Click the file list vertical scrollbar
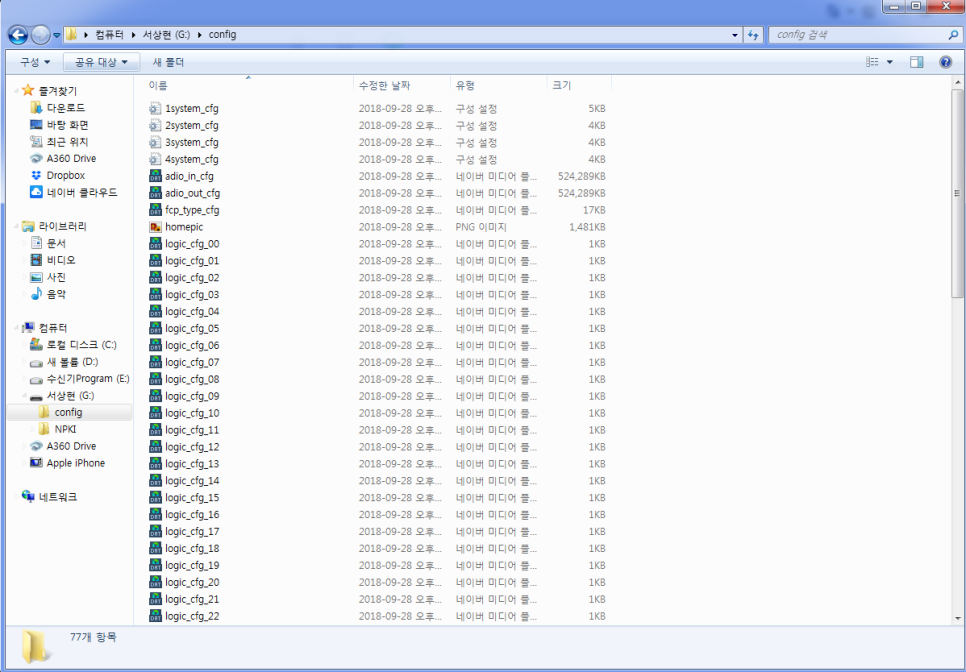The width and height of the screenshot is (966, 672). [x=957, y=193]
